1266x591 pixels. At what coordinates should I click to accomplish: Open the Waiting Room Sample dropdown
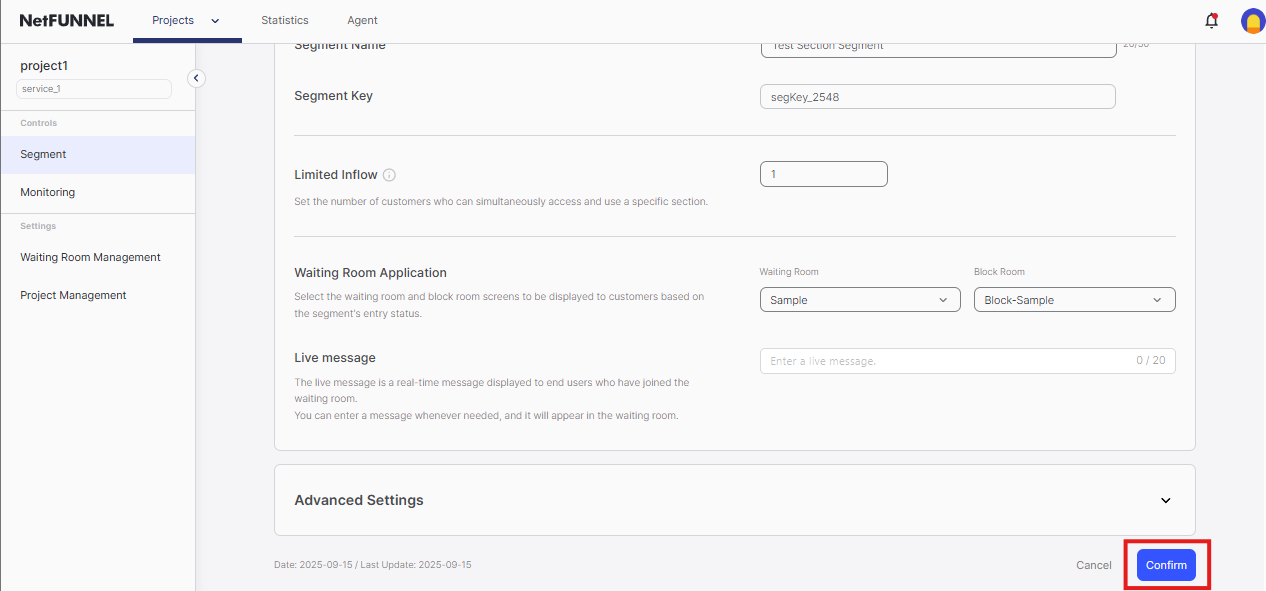[859, 300]
